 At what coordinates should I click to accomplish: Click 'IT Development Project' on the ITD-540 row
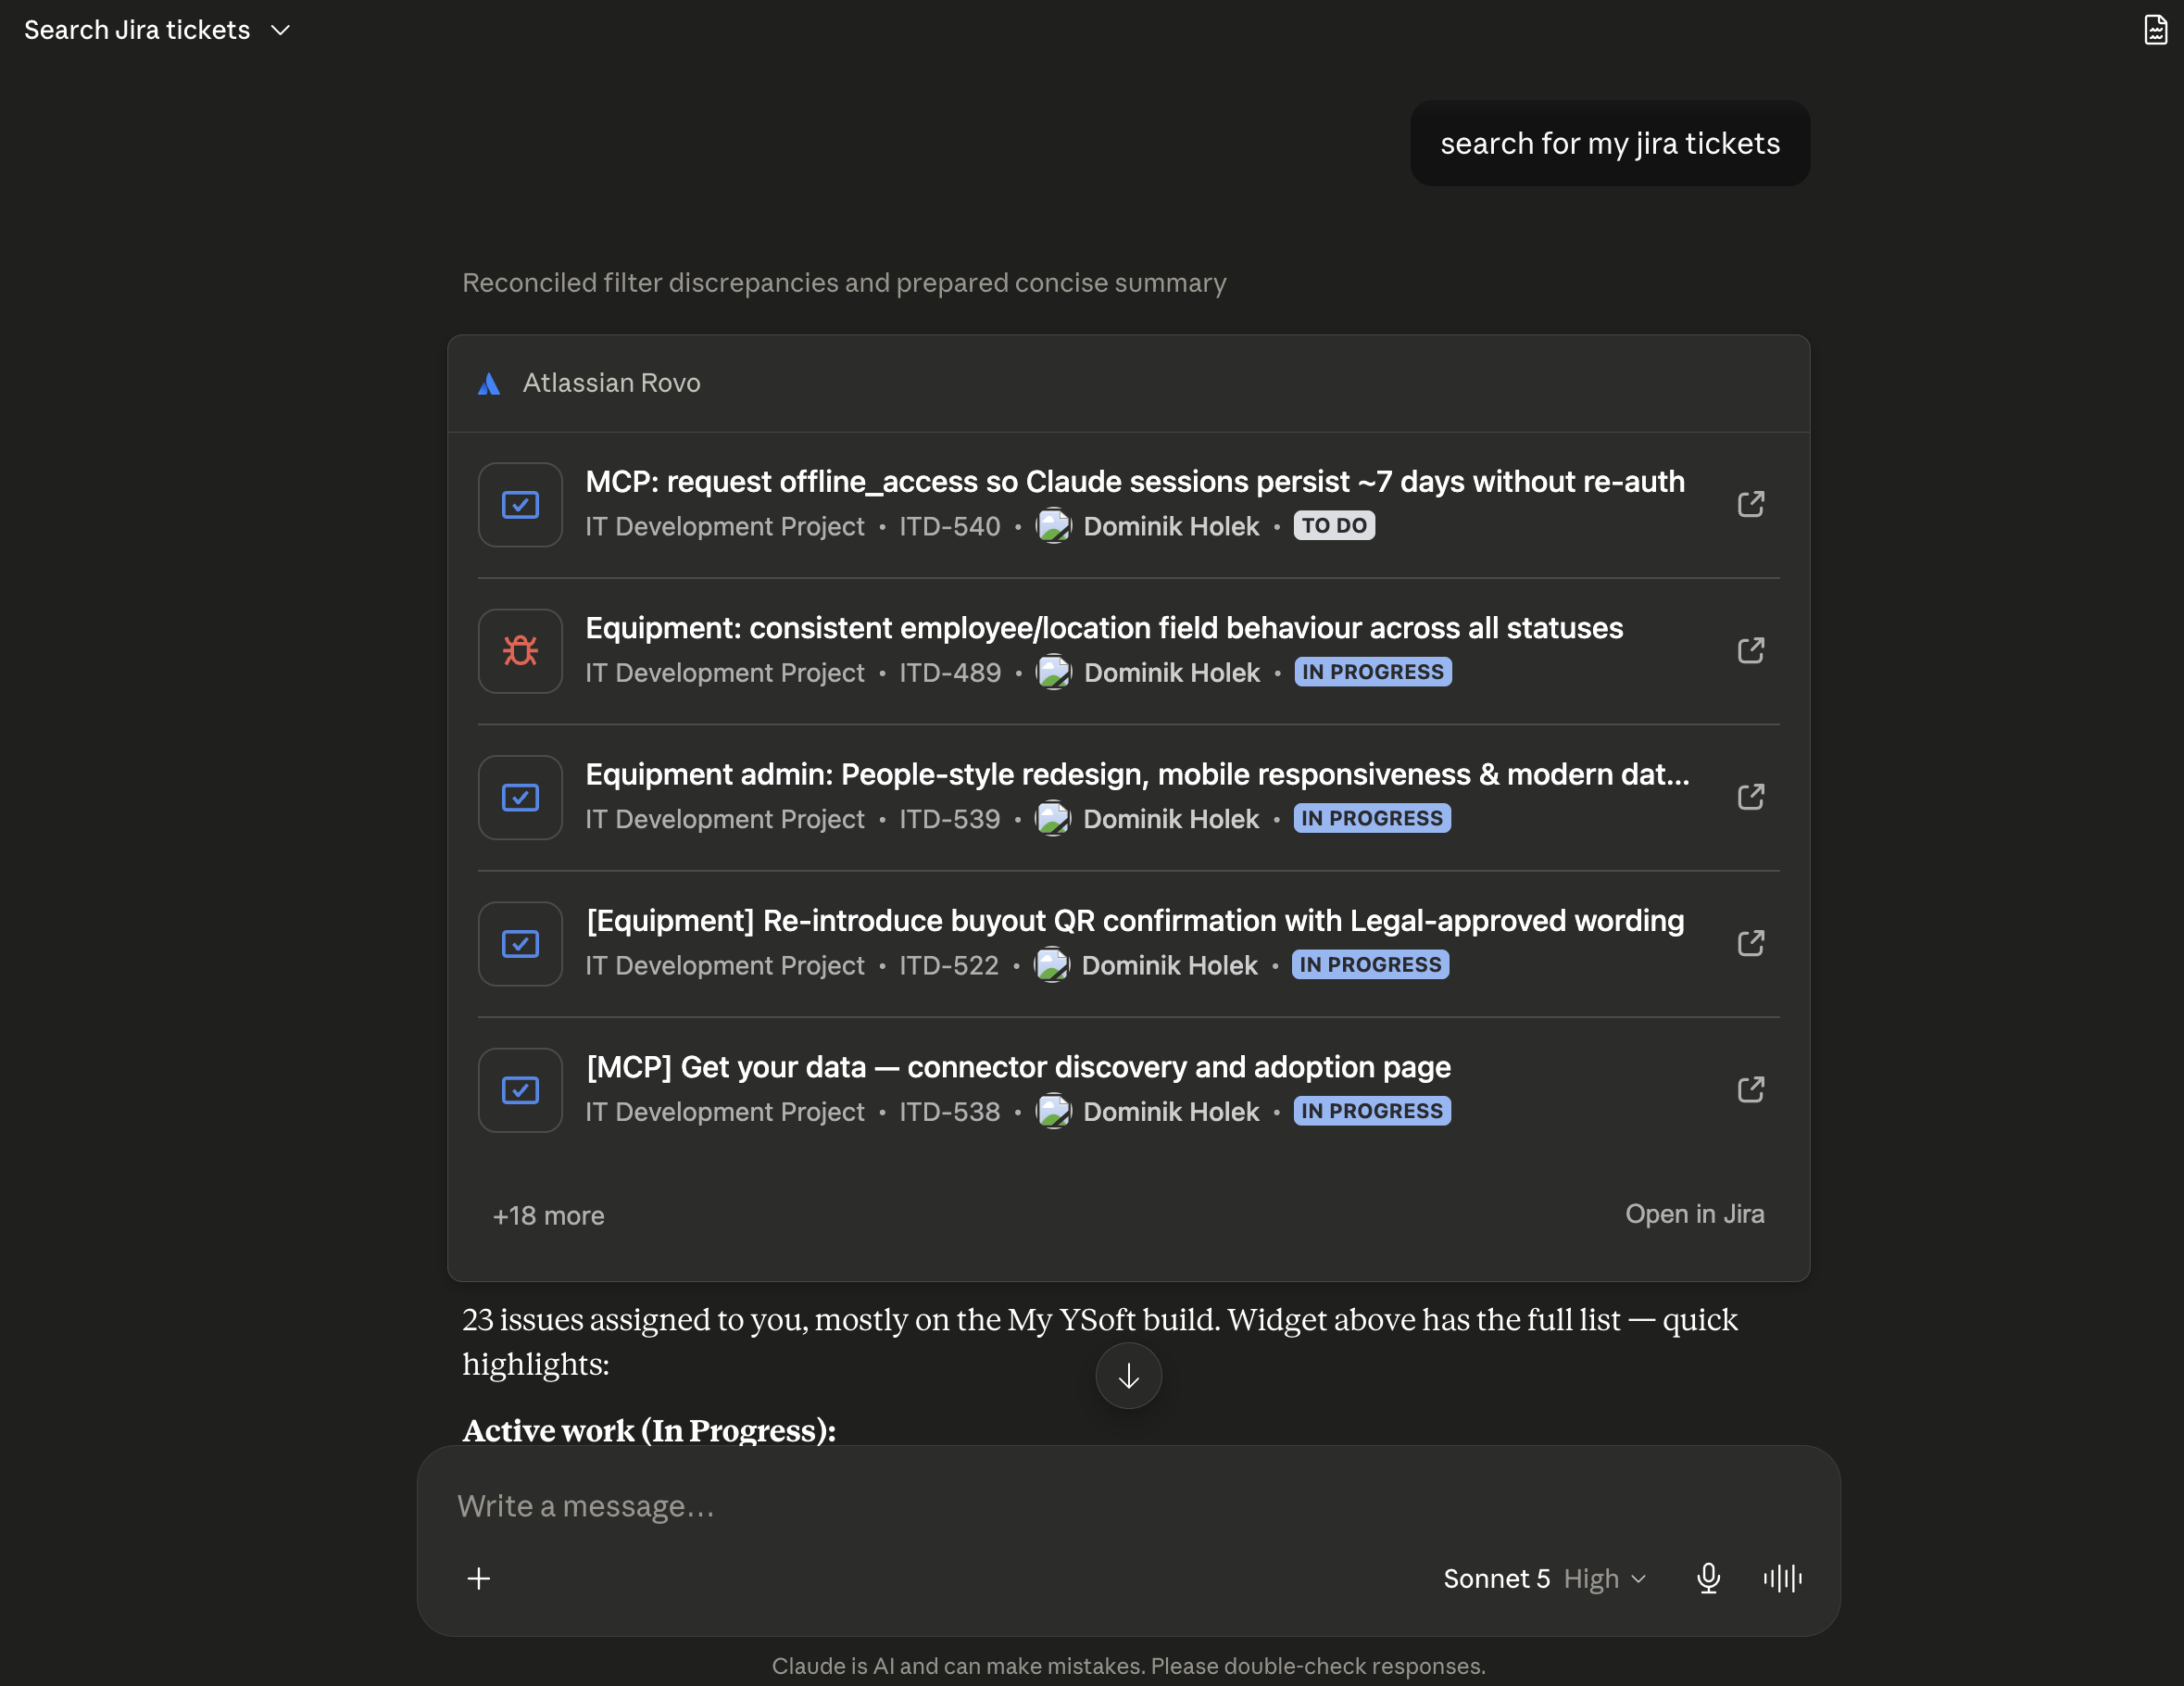(724, 526)
